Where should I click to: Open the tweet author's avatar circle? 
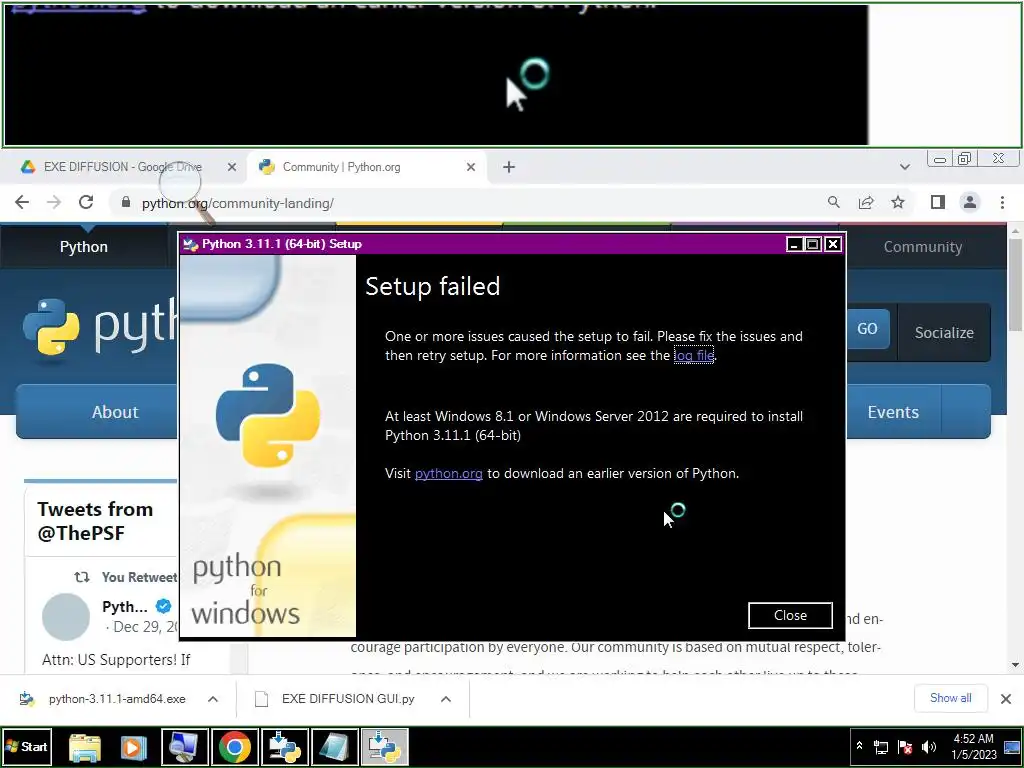point(66,617)
